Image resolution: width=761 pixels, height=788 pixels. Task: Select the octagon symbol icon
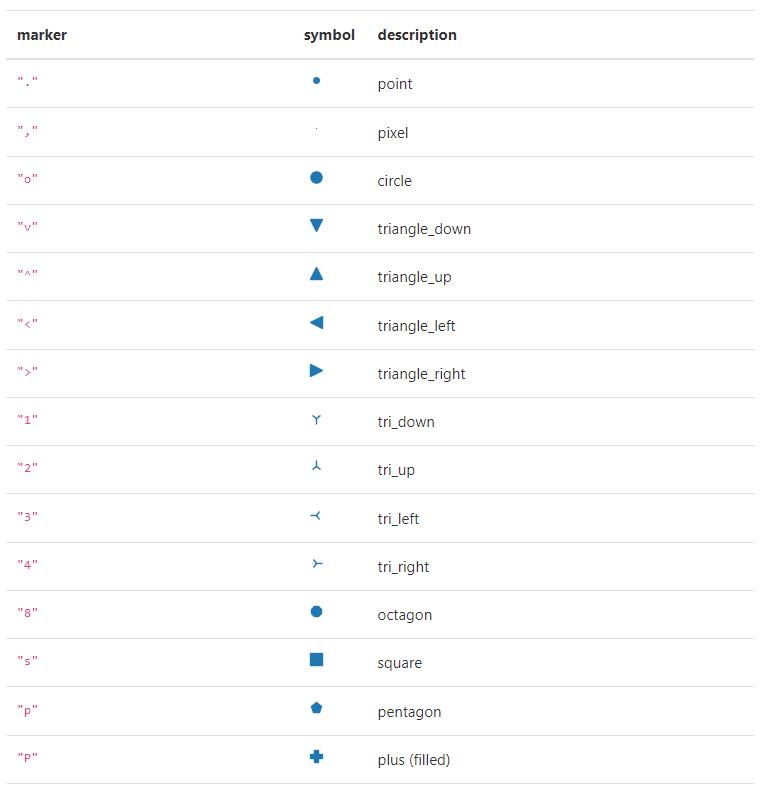pyautogui.click(x=316, y=612)
